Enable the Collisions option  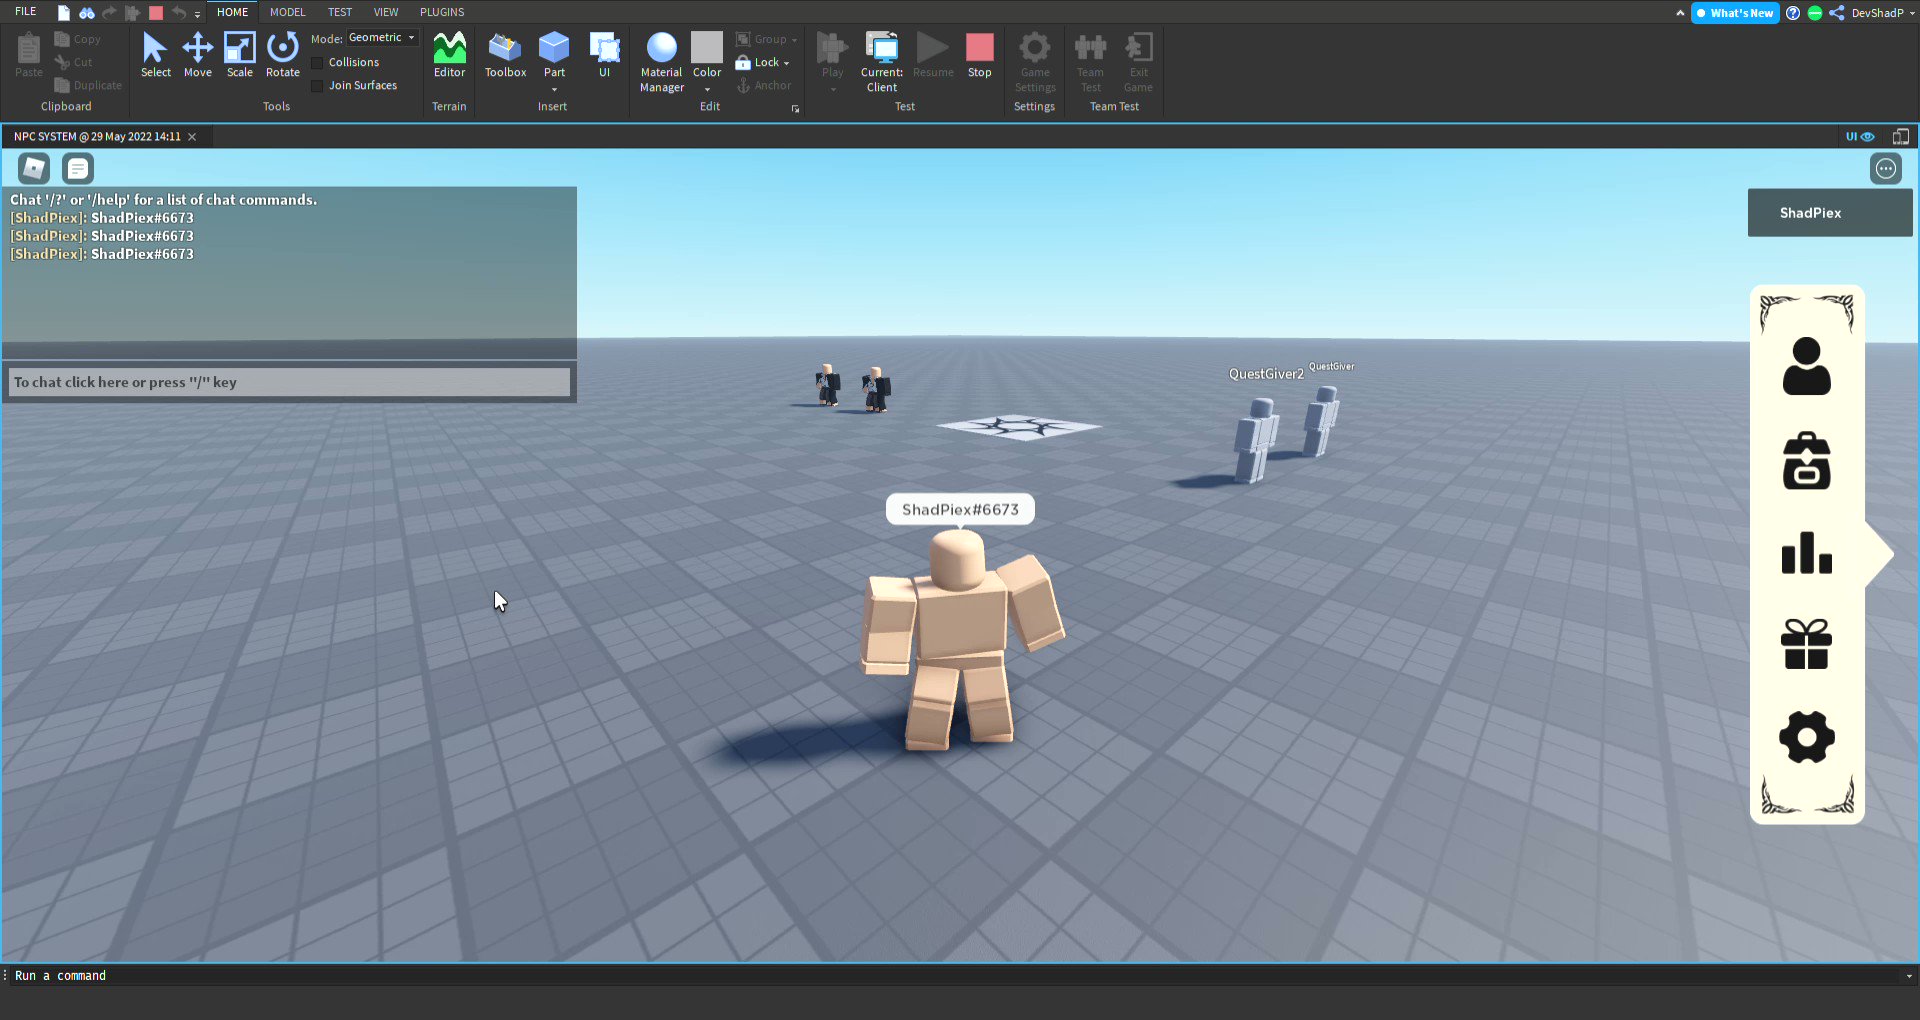tap(315, 61)
